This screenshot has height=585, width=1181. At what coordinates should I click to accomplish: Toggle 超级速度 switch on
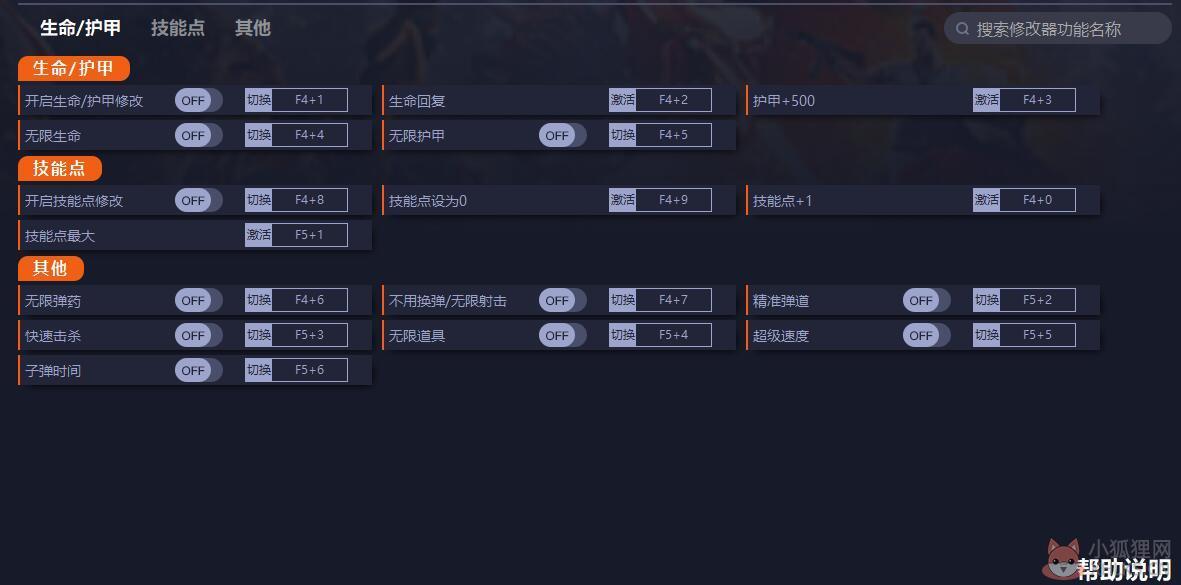tap(926, 336)
